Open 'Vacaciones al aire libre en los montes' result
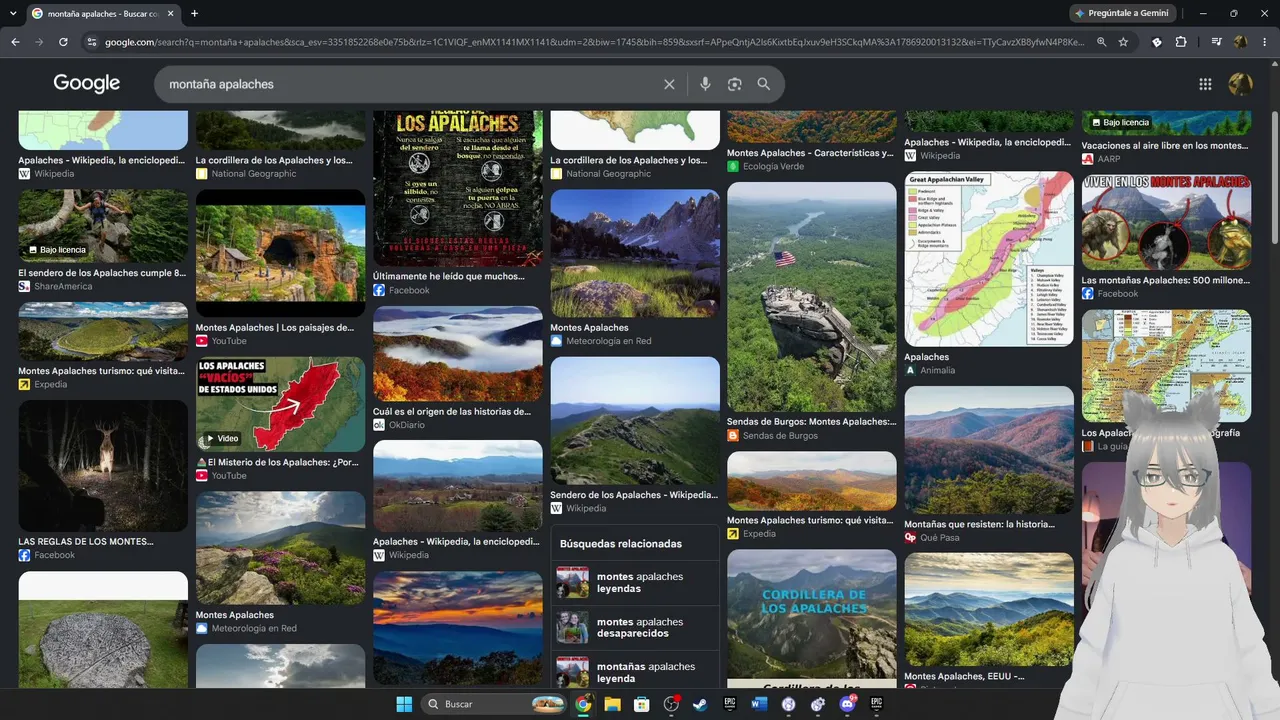Image resolution: width=1280 pixels, height=720 pixels. point(1165,145)
